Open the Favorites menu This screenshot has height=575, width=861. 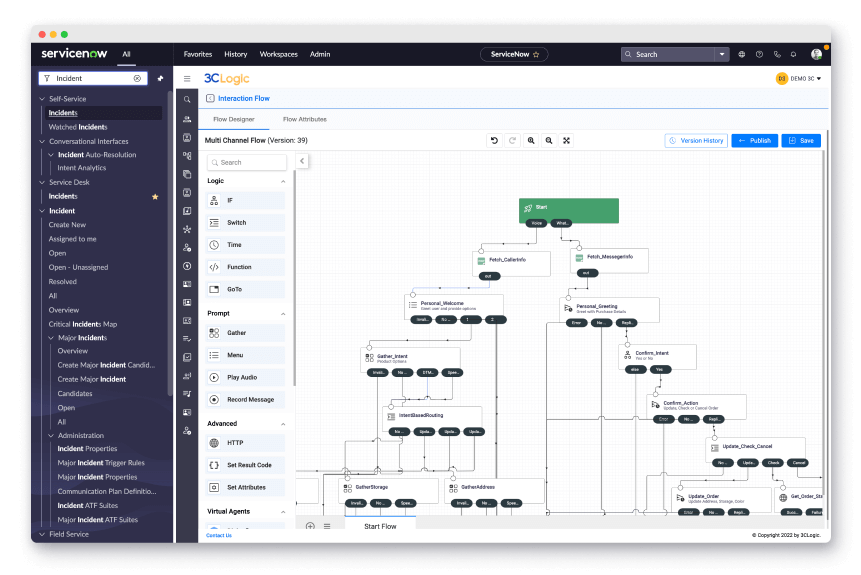pyautogui.click(x=198, y=54)
